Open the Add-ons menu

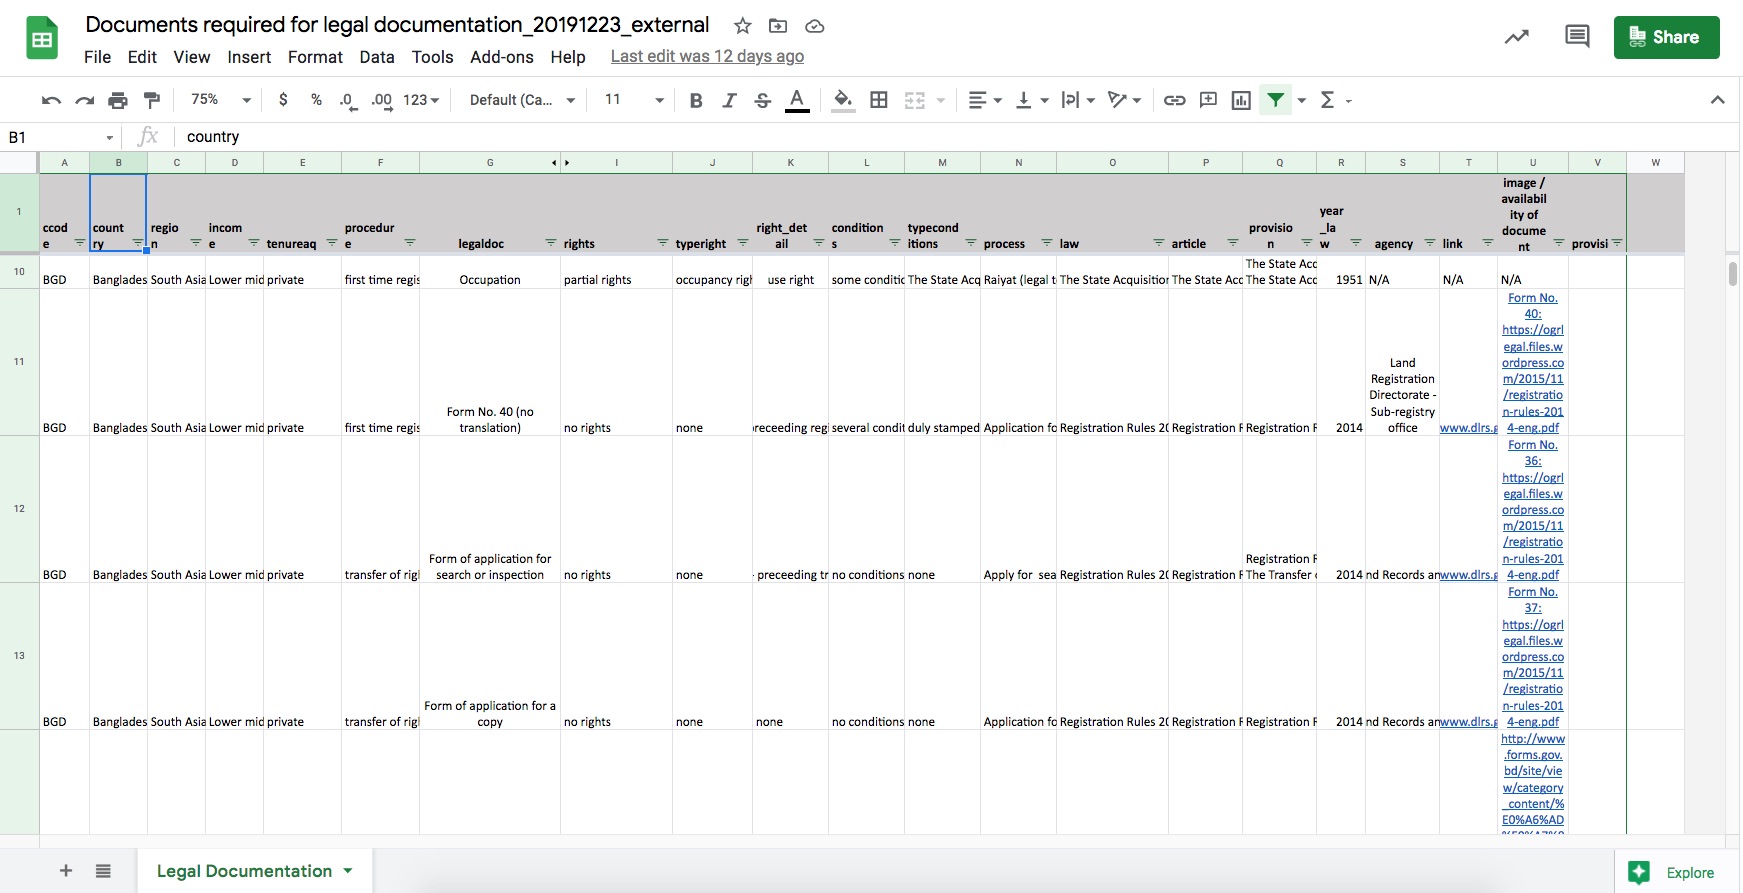[502, 57]
